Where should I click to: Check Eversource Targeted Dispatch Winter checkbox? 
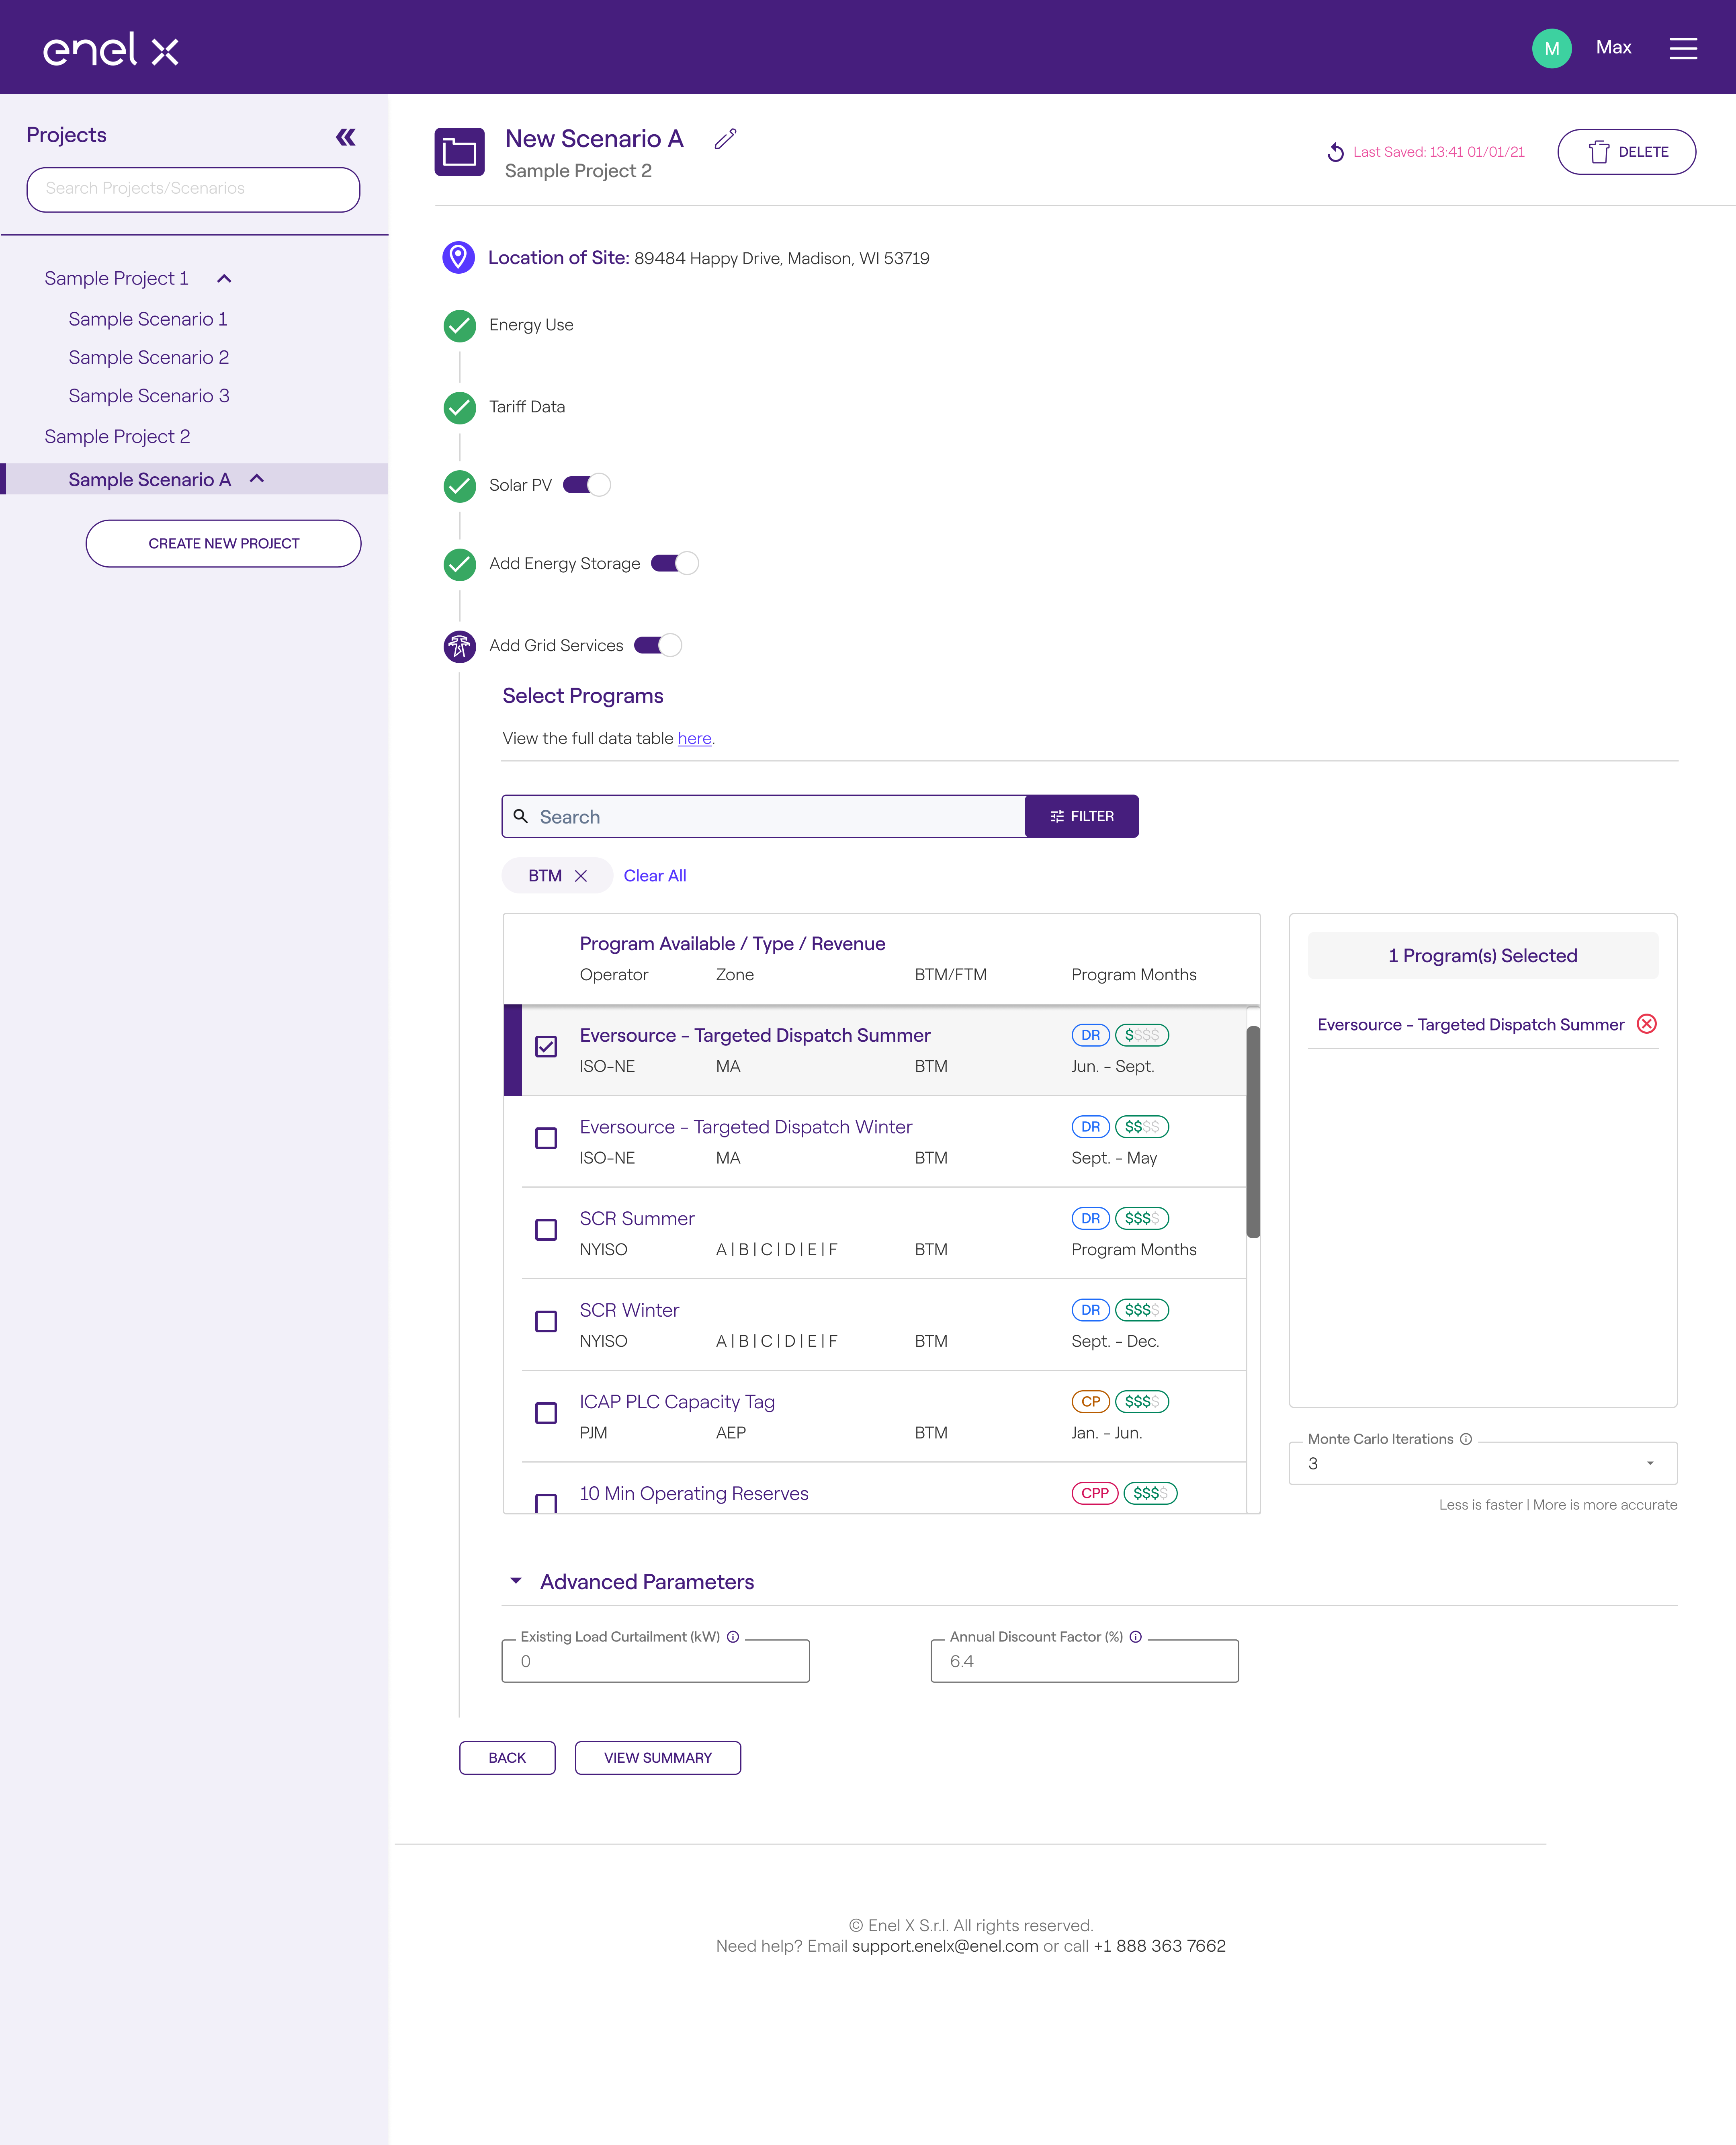tap(546, 1138)
